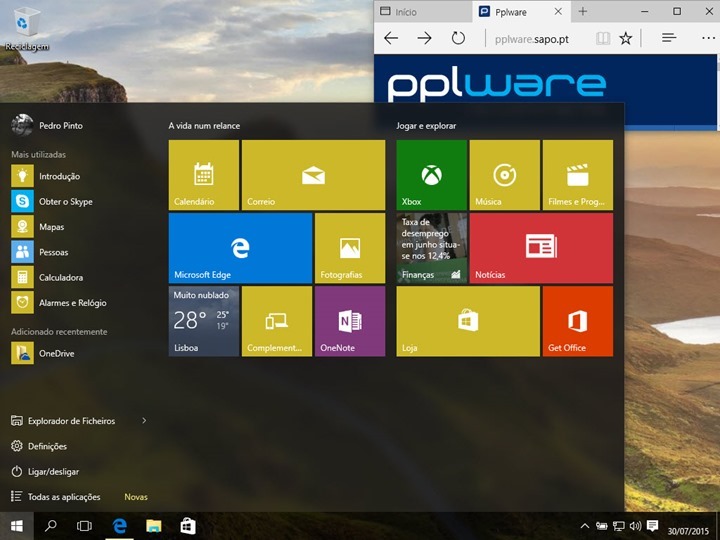Open the Calendário tile
This screenshot has height=540, width=720.
203,175
